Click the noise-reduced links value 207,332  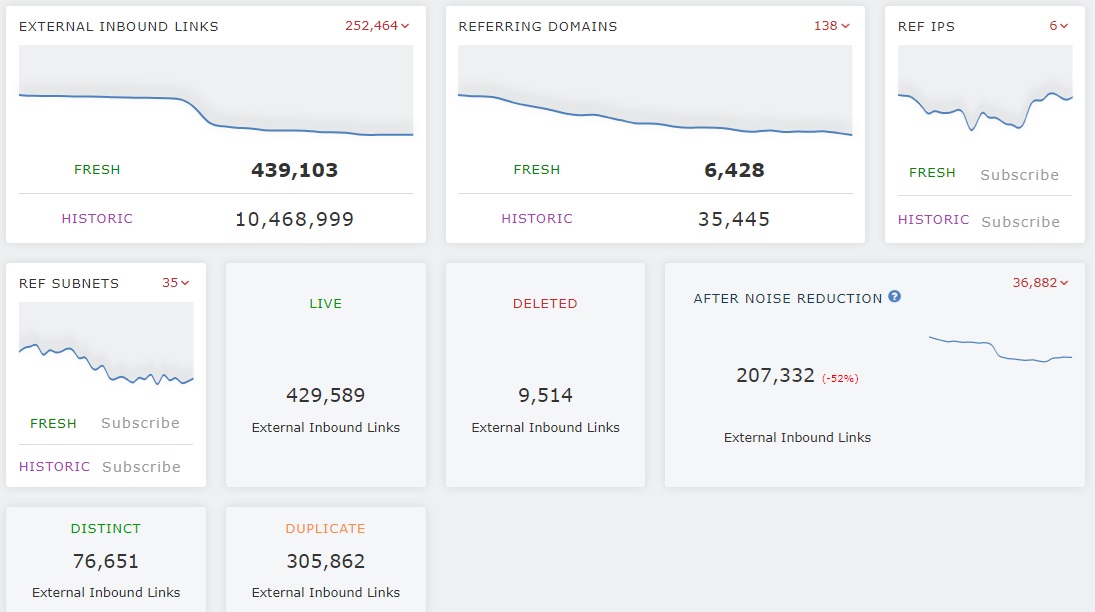[x=775, y=376]
